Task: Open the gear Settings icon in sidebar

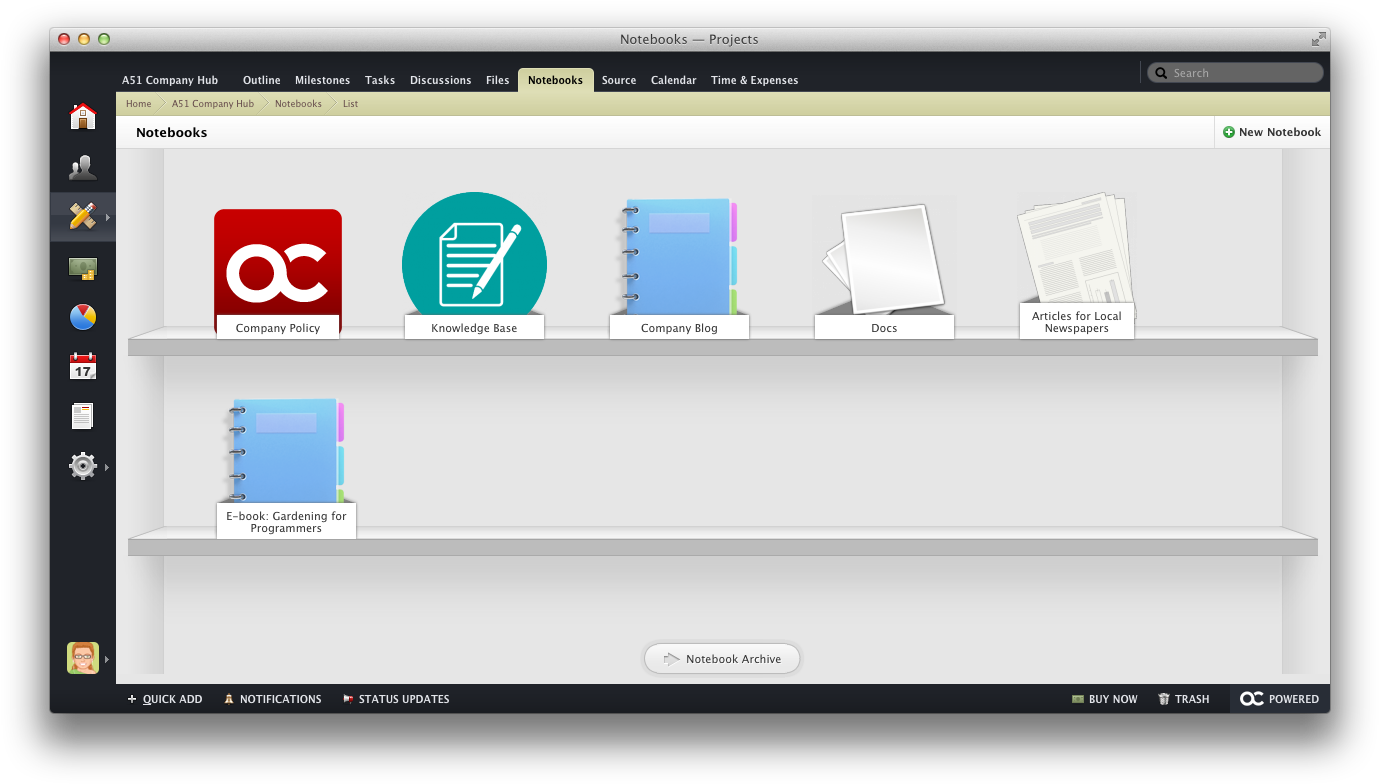Action: tap(83, 466)
